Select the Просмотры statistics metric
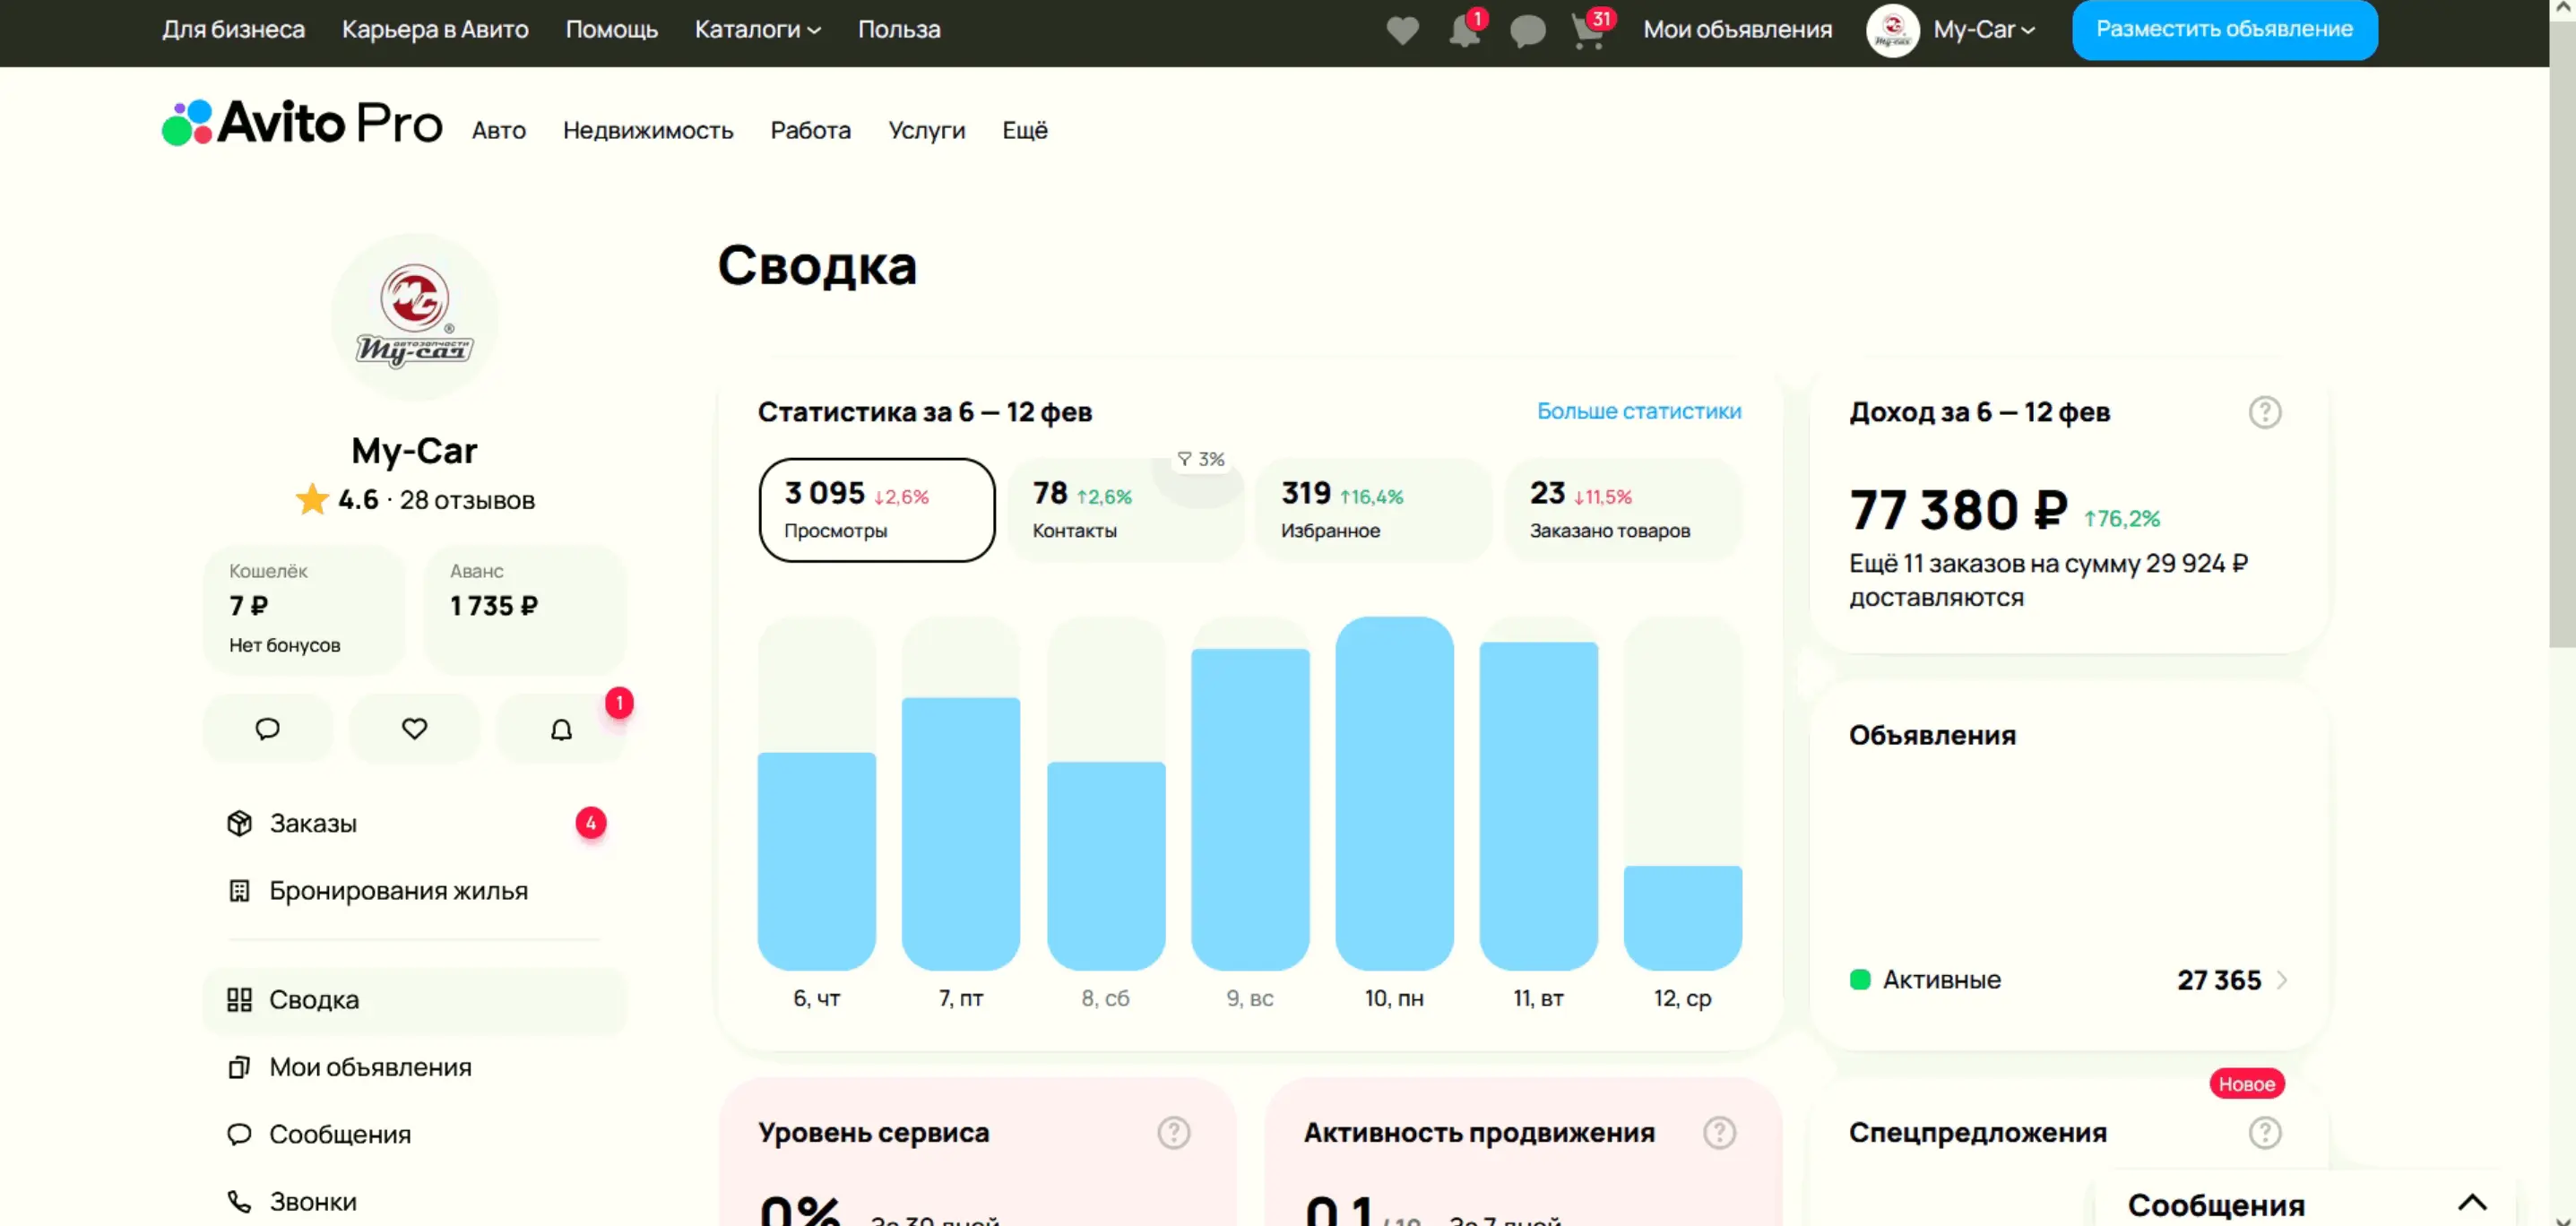 click(x=876, y=510)
